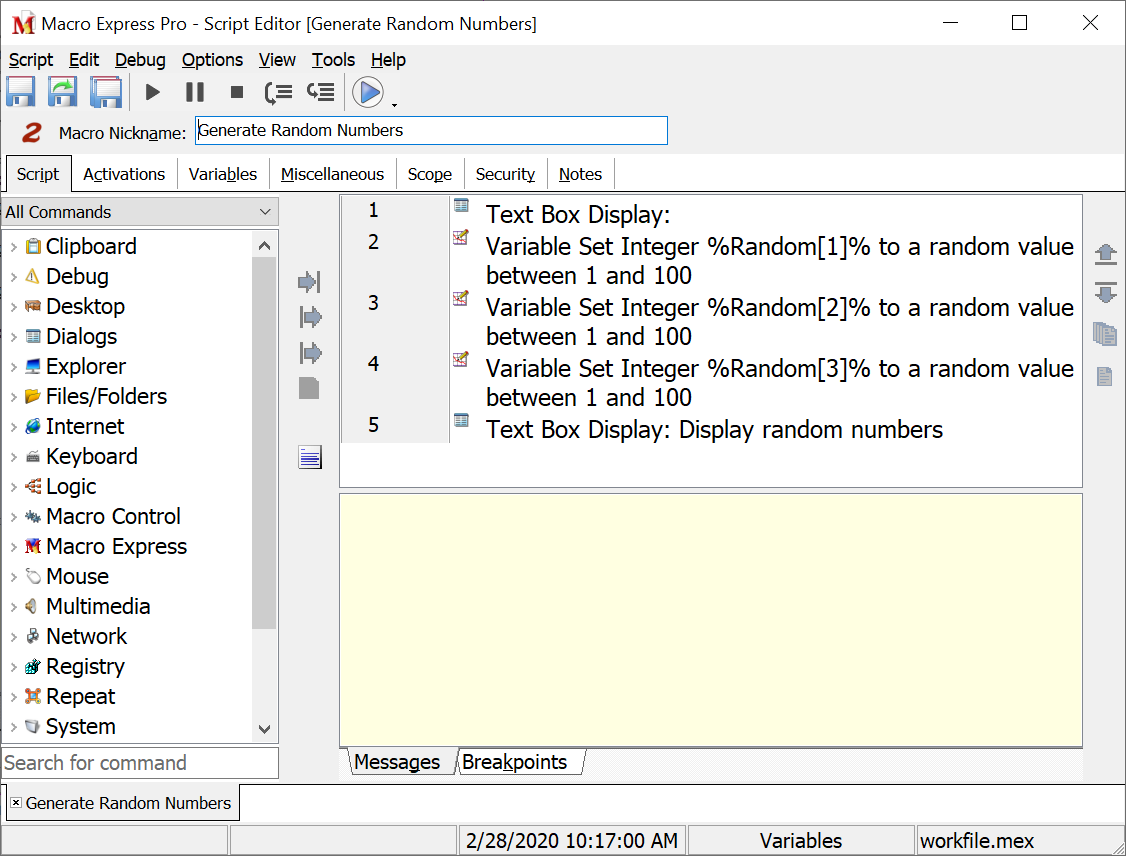Close the Generate Random Numbers bottom tab
The height and width of the screenshot is (856, 1126).
(x=16, y=803)
